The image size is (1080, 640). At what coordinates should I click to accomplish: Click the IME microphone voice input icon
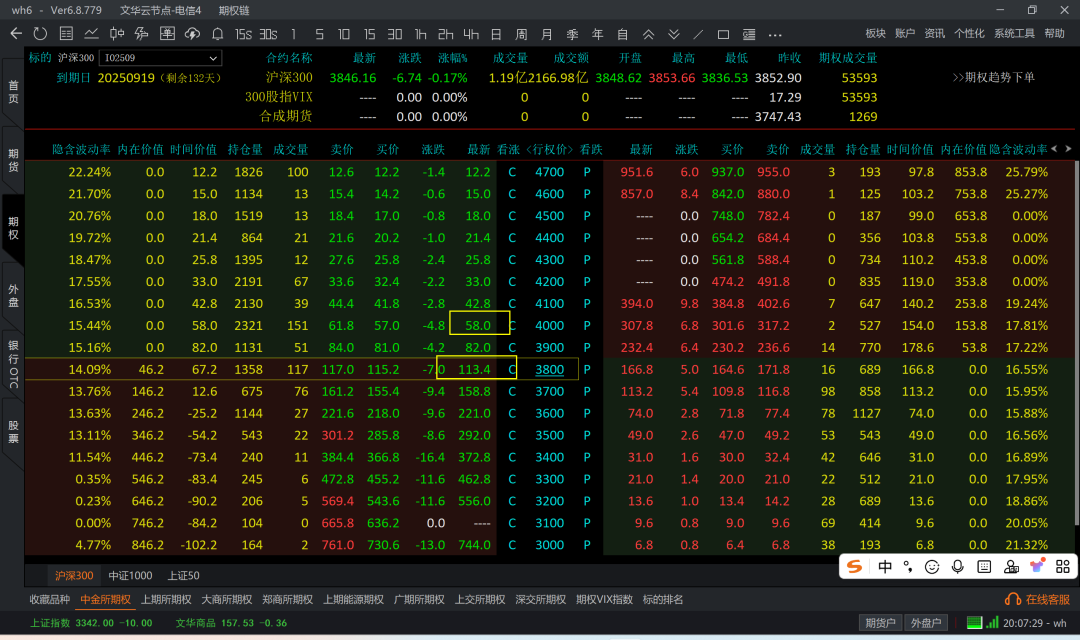coord(957,566)
